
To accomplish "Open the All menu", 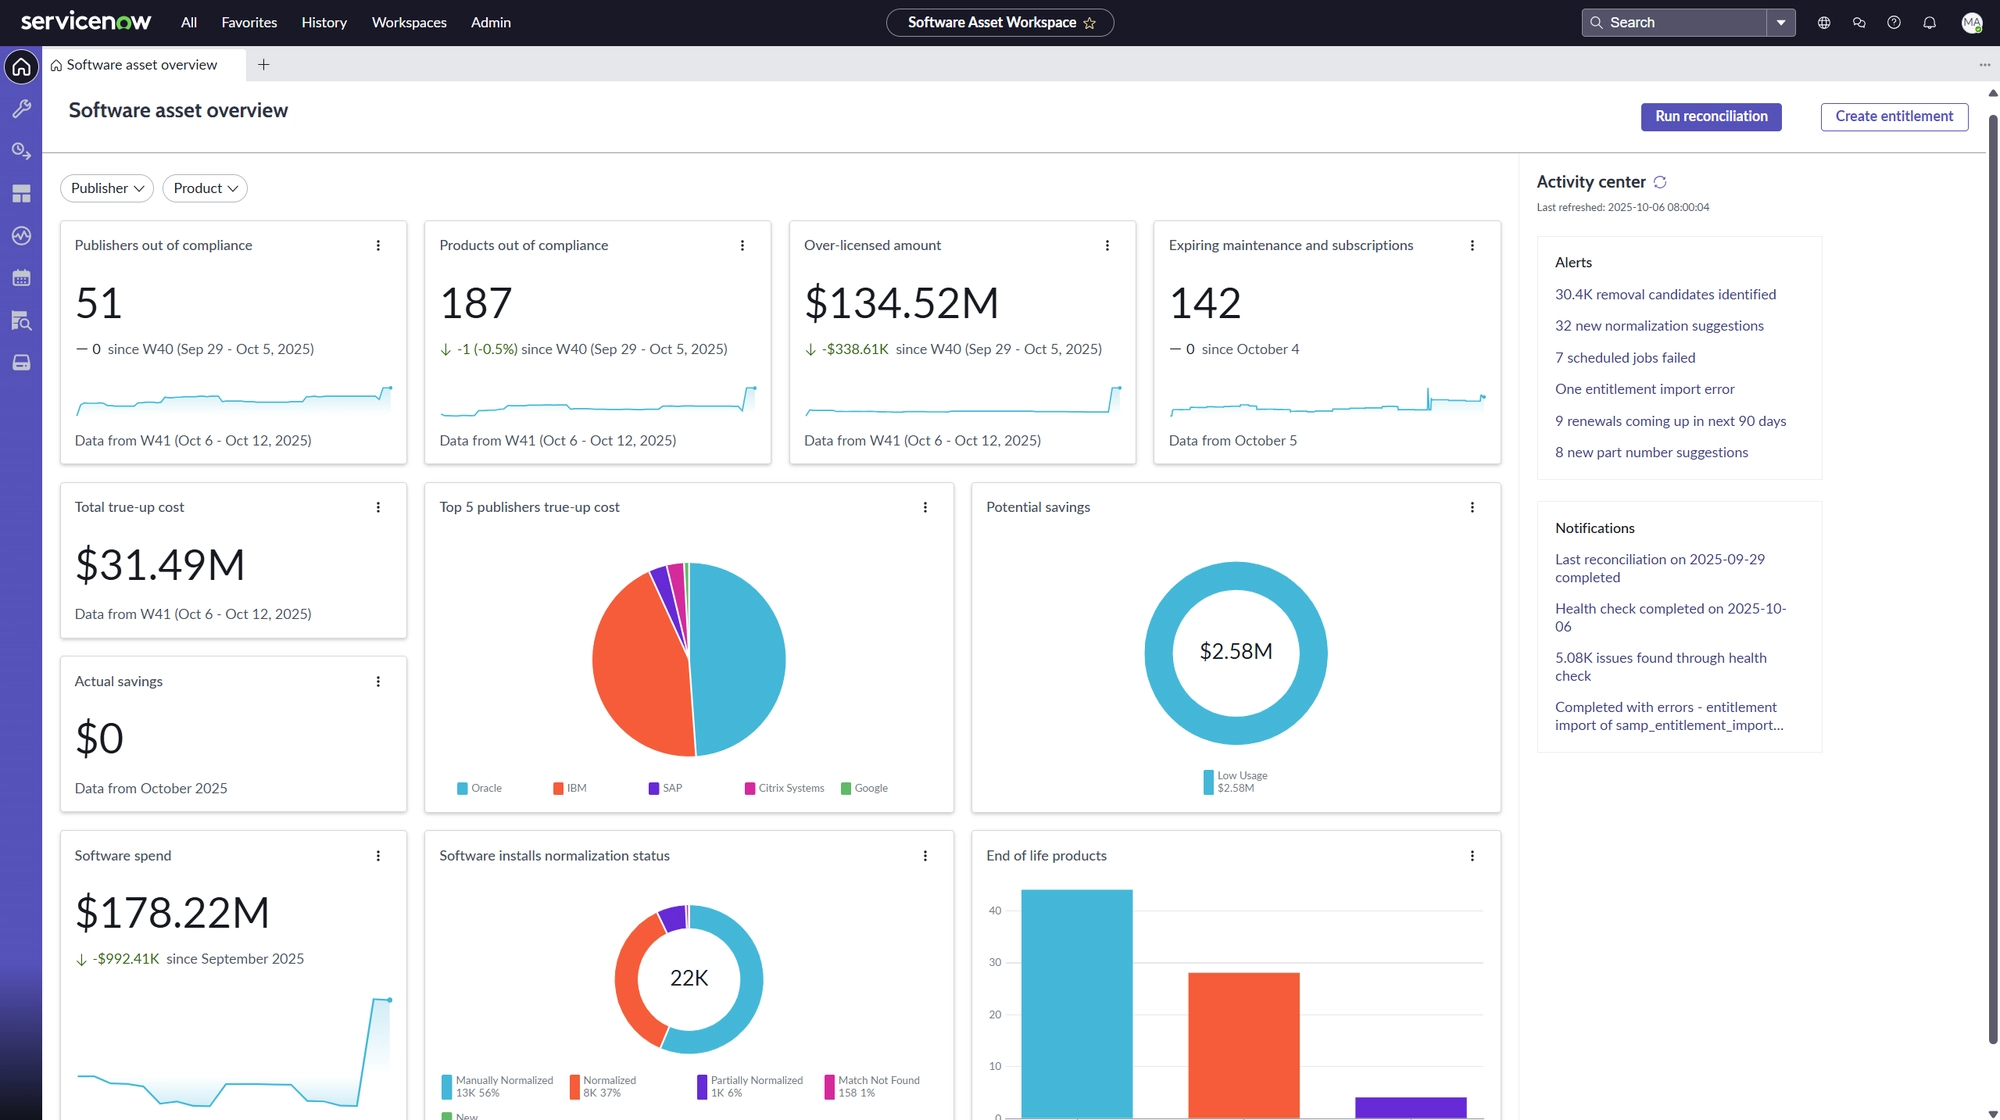I will (189, 23).
